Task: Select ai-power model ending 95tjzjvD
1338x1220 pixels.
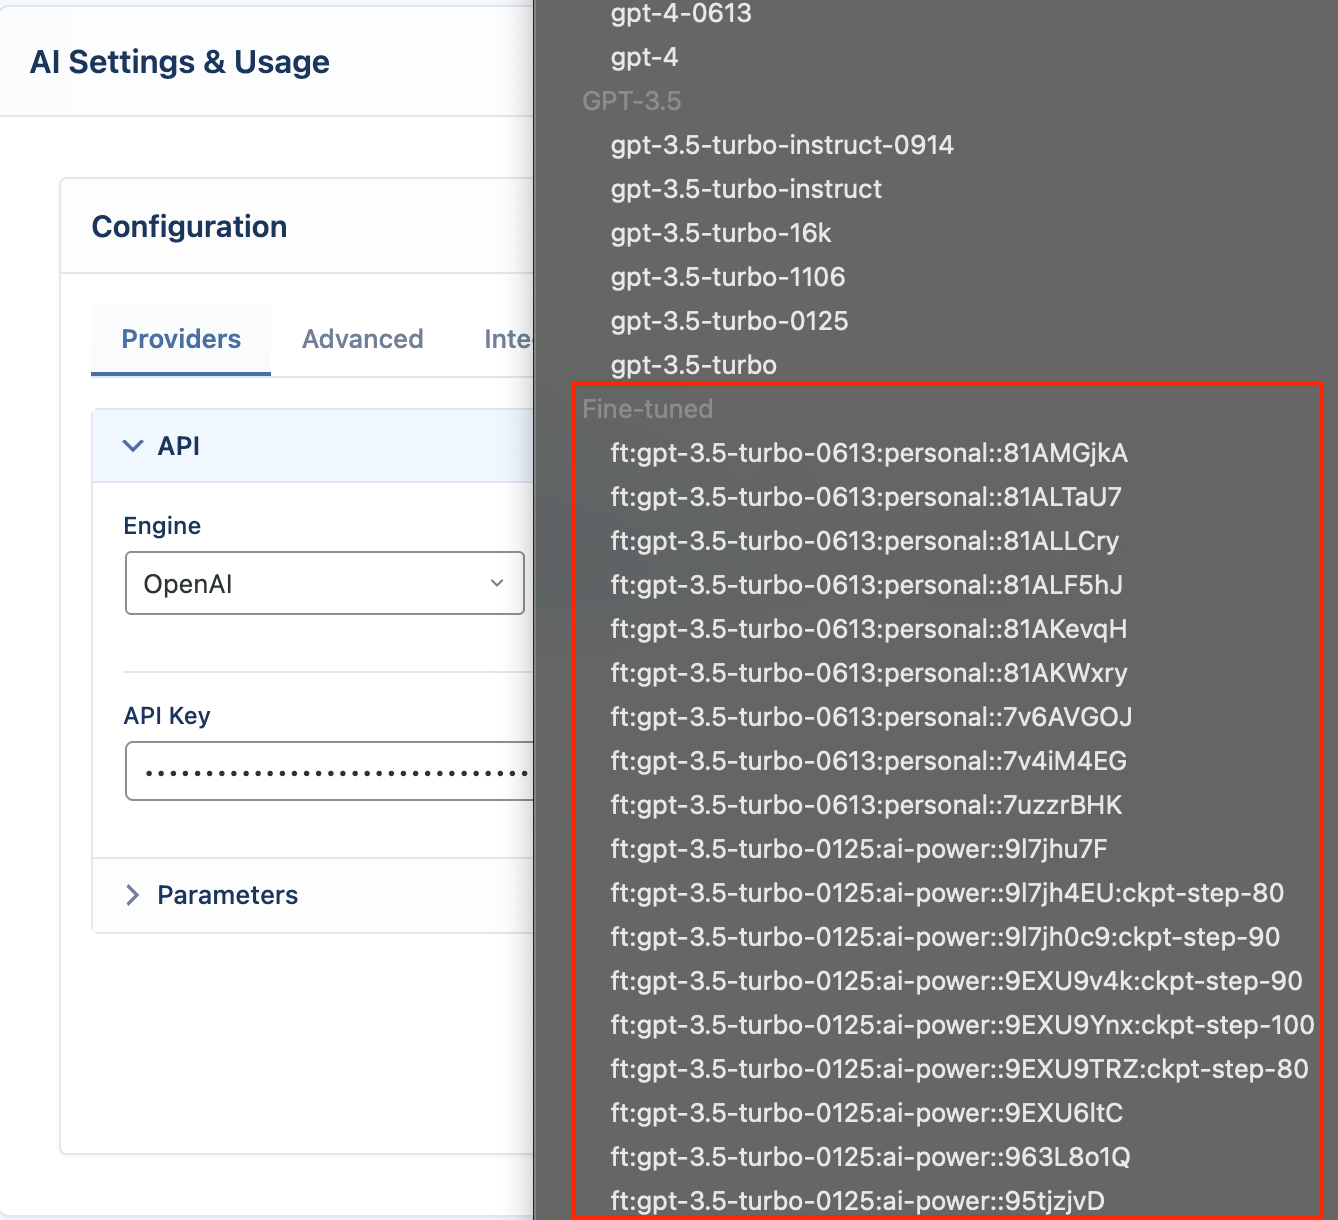Action: (857, 1200)
